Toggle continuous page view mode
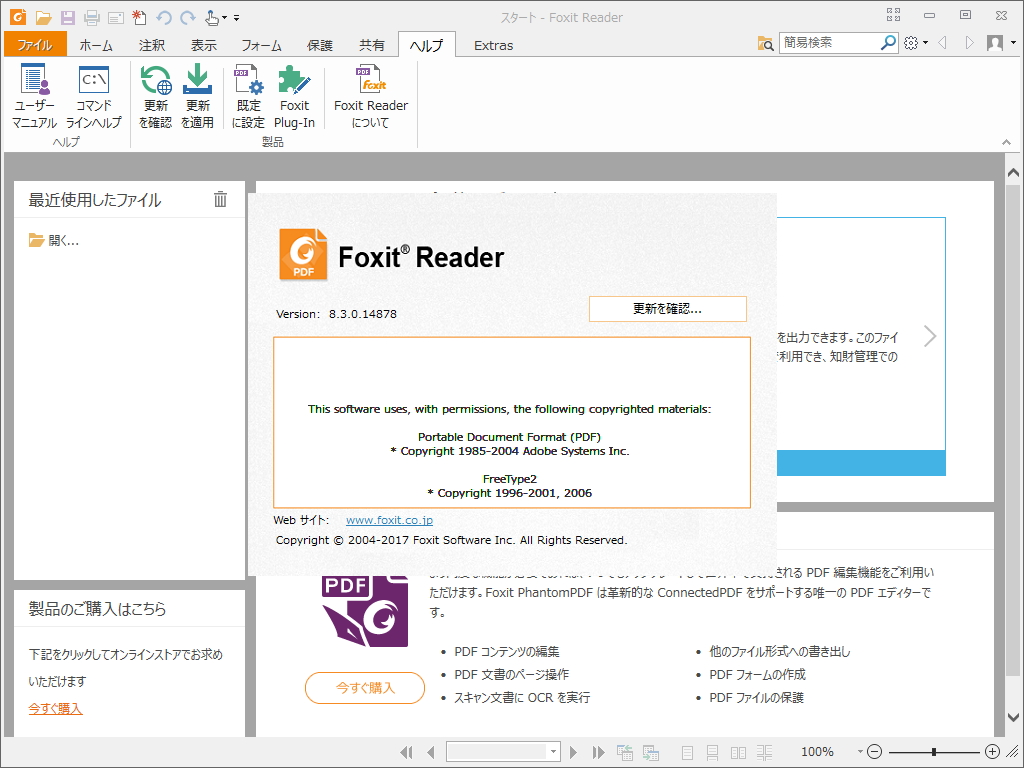 (x=713, y=752)
